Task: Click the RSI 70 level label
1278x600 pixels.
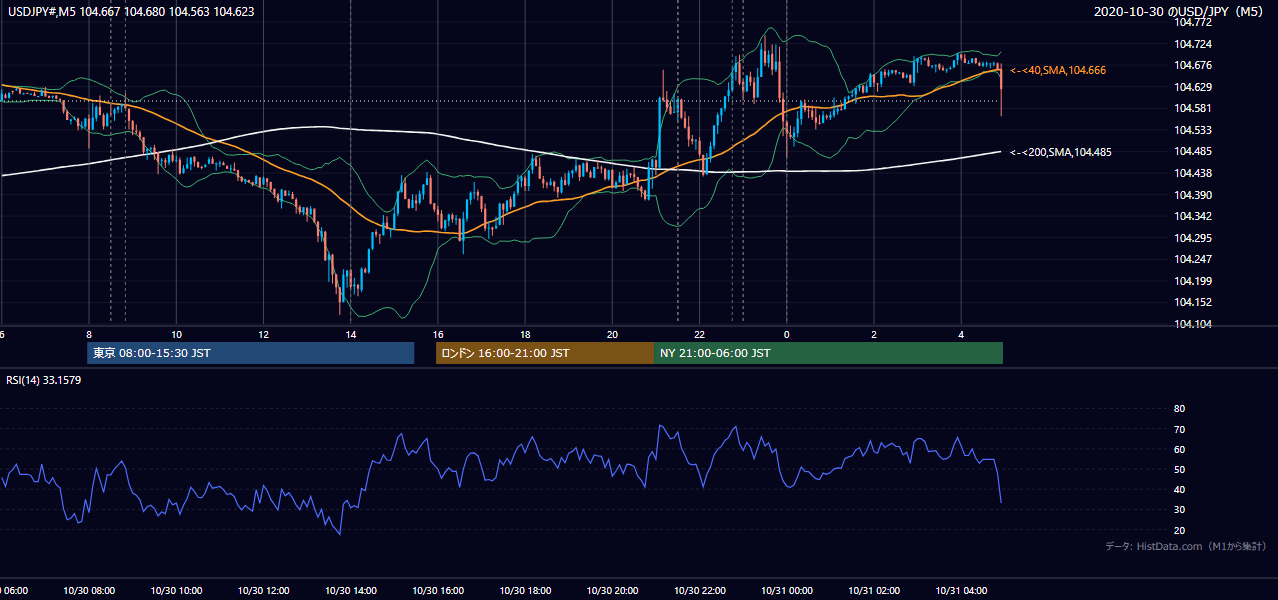Action: [1179, 429]
